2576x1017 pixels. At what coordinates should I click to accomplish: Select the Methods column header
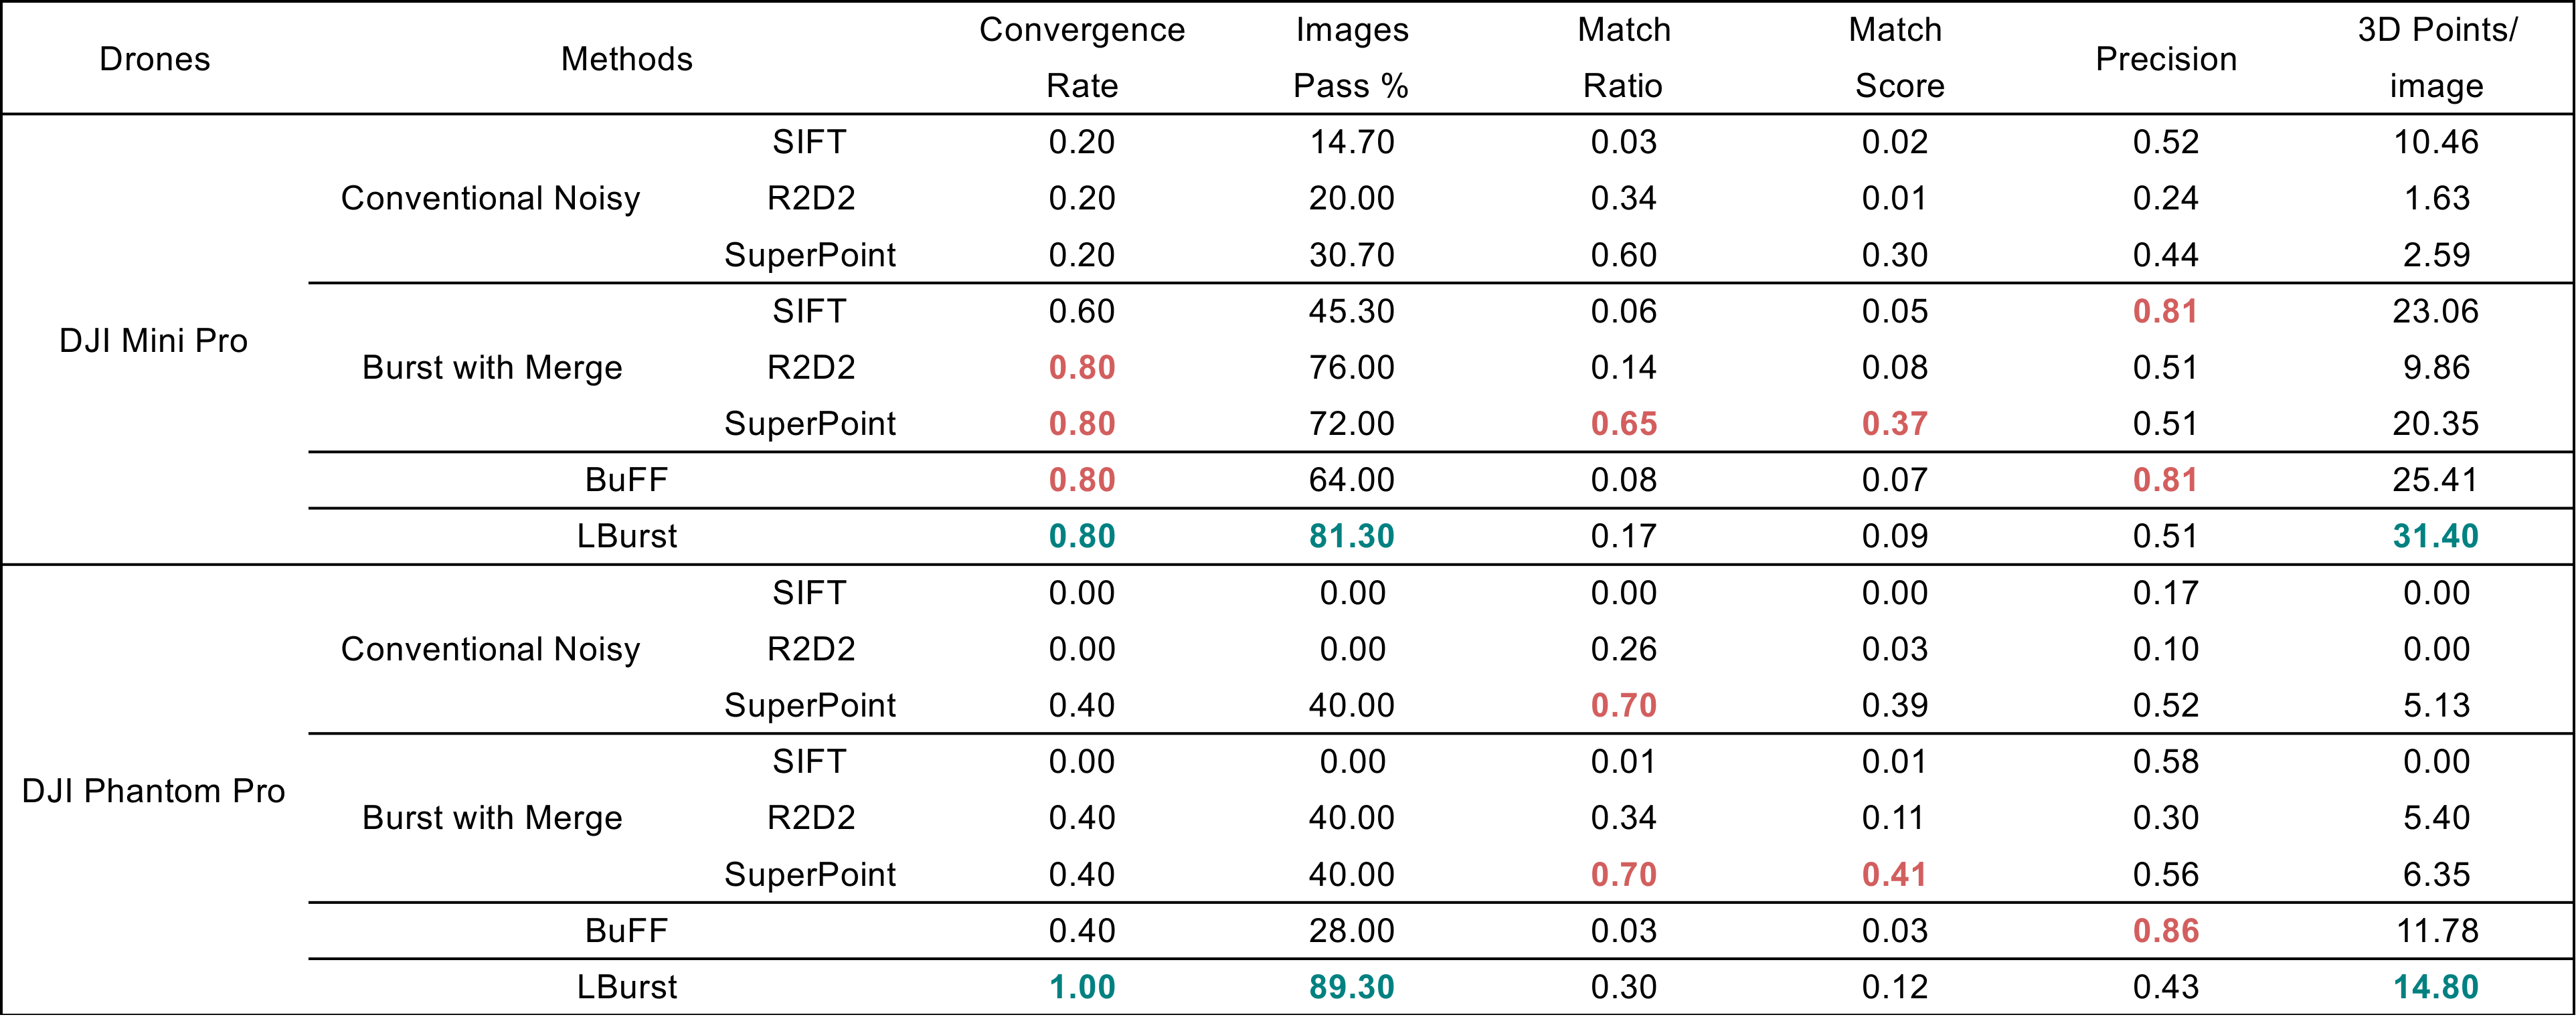(x=627, y=59)
